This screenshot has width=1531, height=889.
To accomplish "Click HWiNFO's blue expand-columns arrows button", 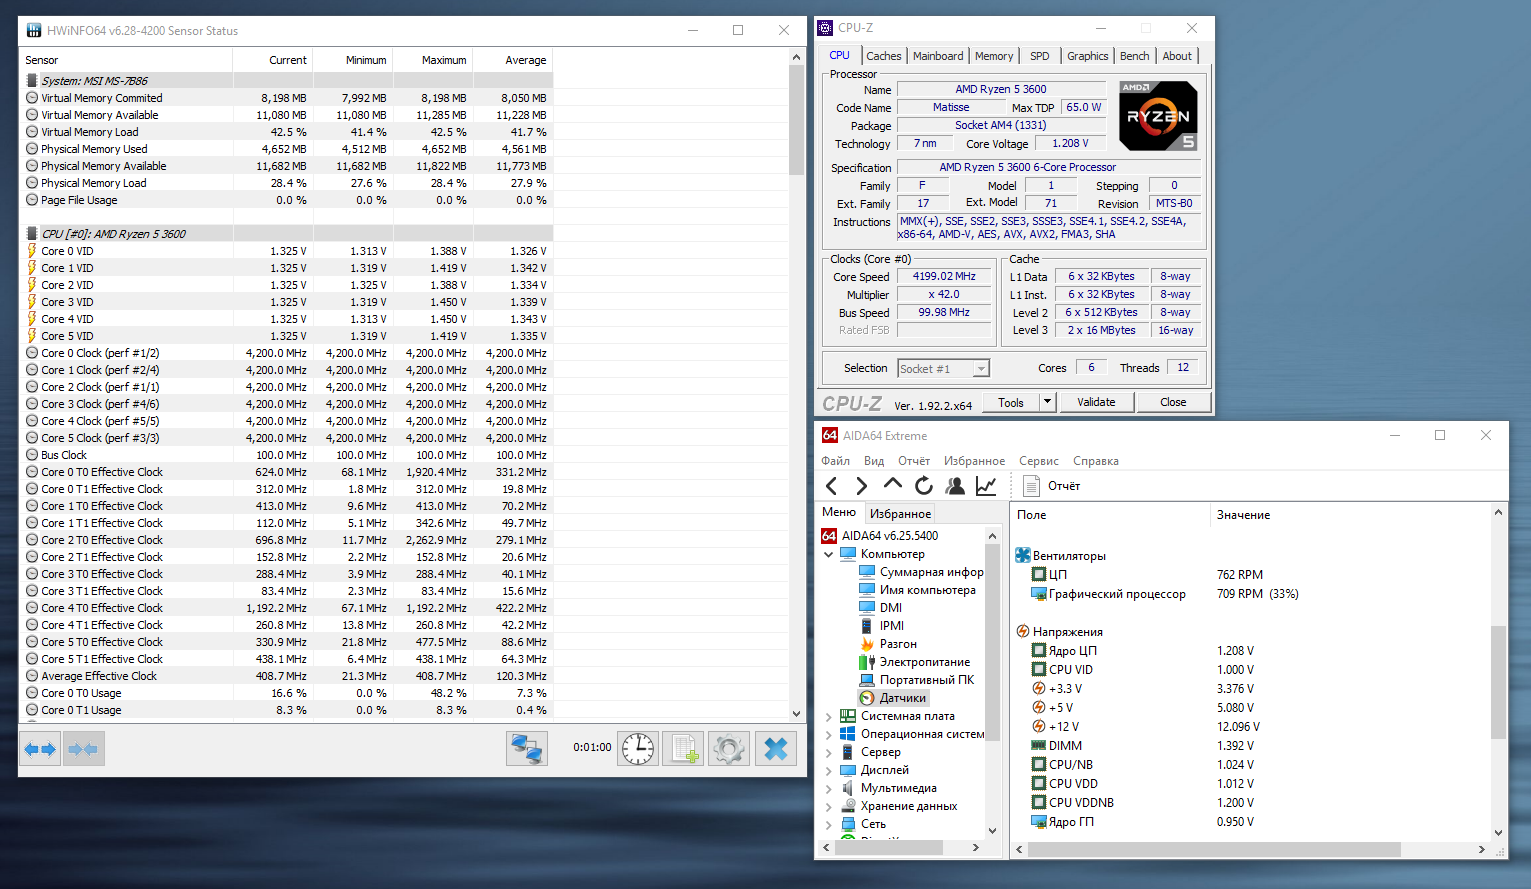I will [40, 749].
